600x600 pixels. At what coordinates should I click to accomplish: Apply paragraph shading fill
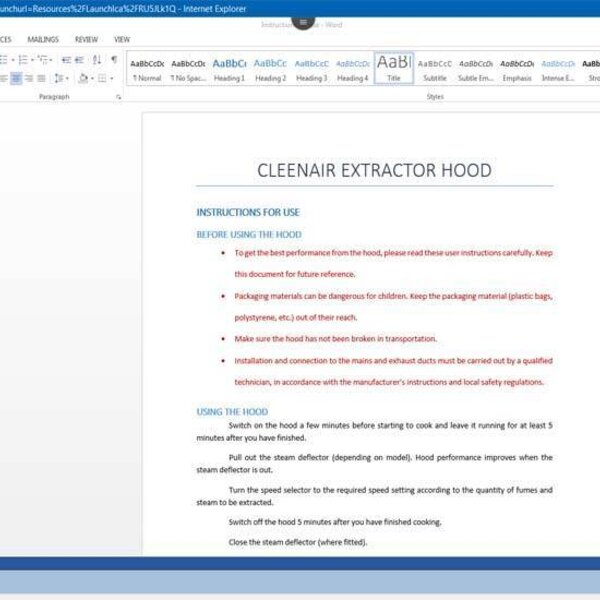[83, 79]
